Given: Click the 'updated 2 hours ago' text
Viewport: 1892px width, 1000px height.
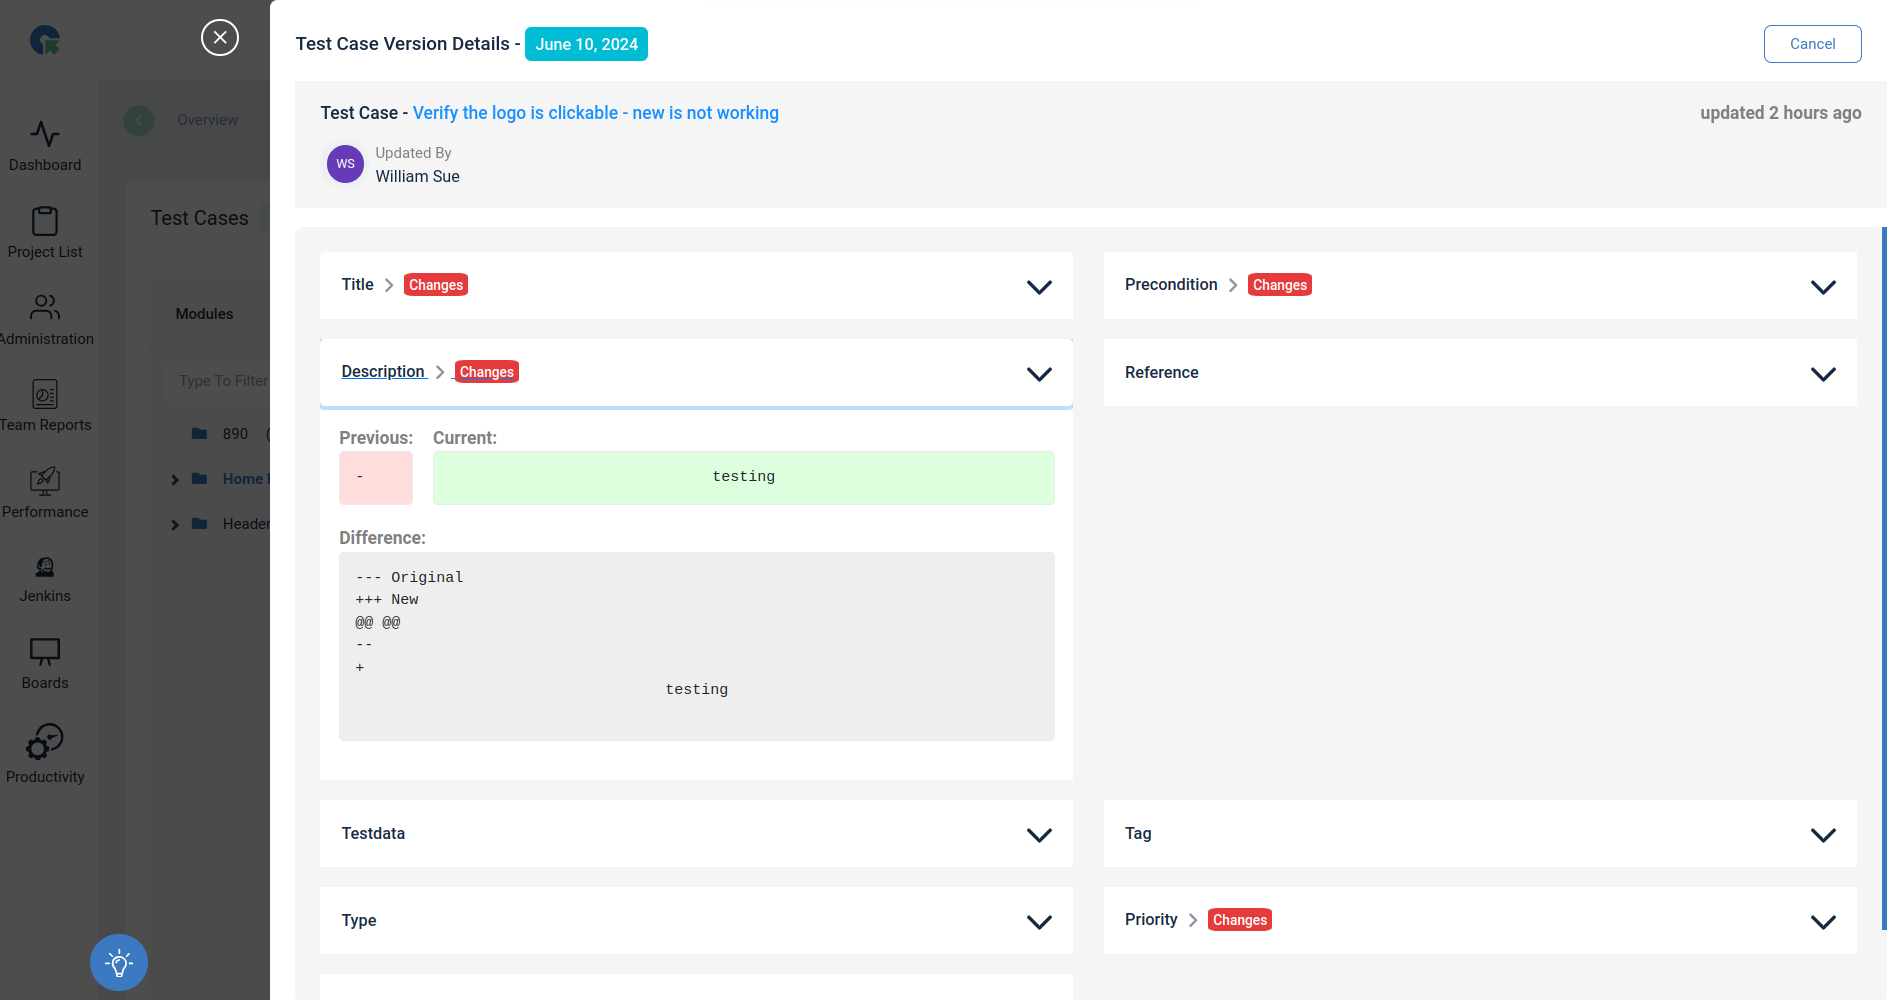Looking at the screenshot, I should coord(1780,113).
